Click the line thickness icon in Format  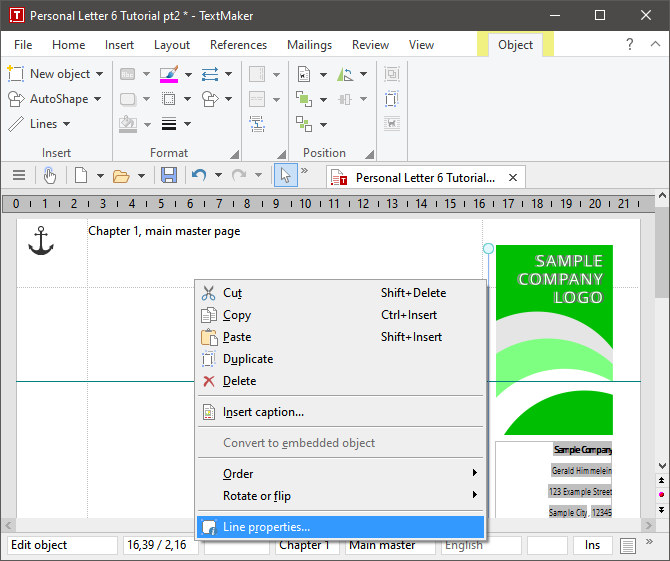pos(168,124)
